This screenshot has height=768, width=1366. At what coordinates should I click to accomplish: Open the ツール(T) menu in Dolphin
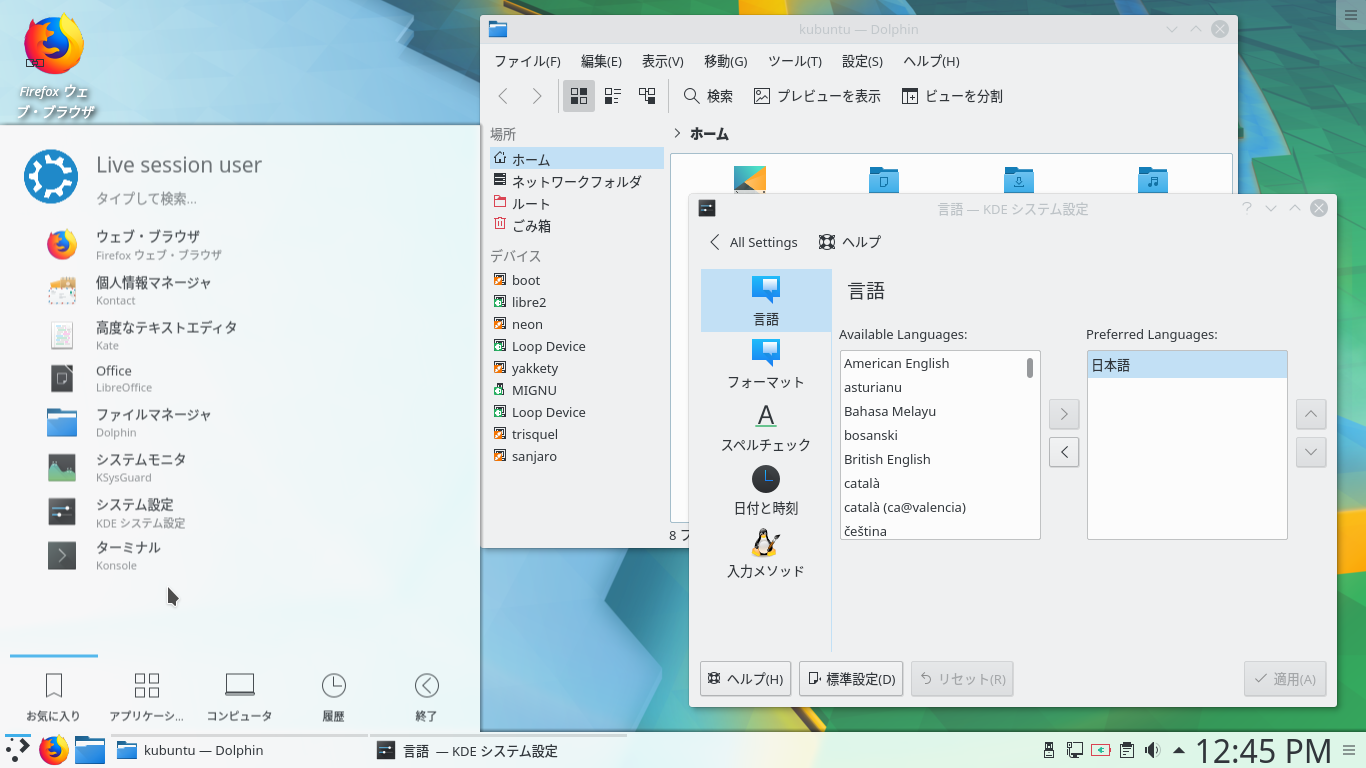[795, 61]
